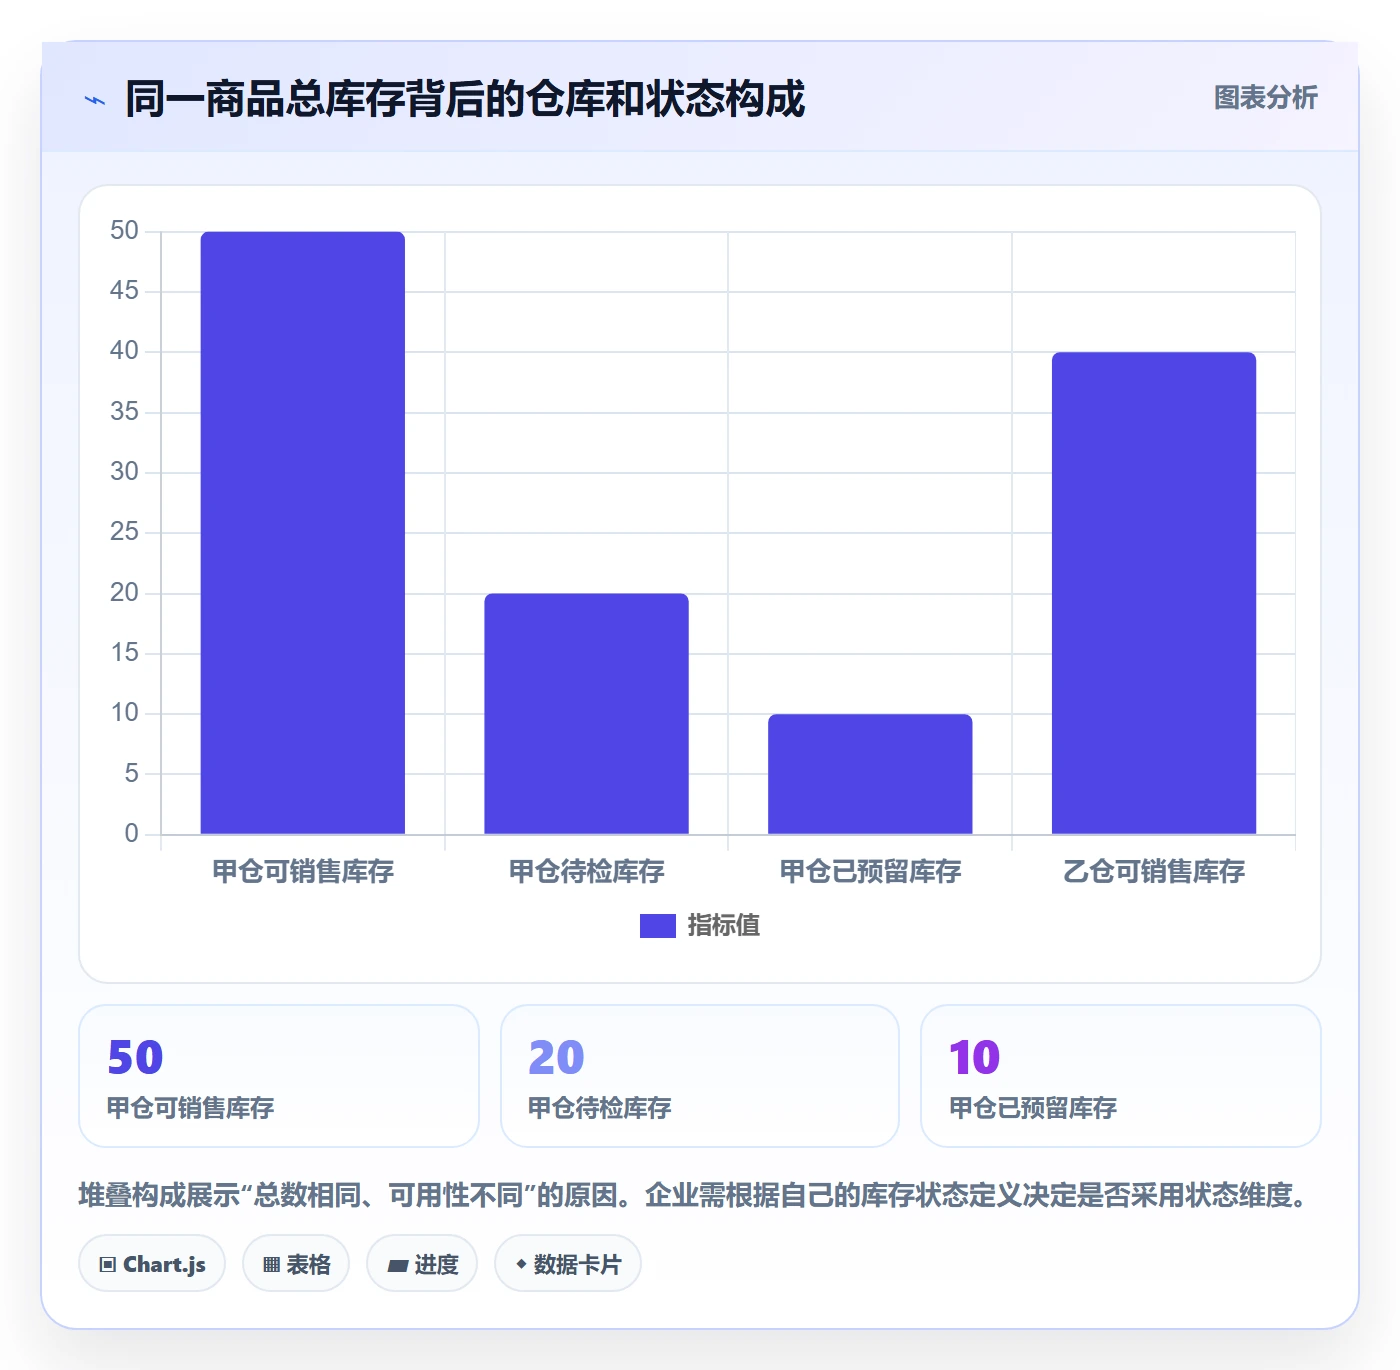
Task: Click the 指标值 legend label
Action: 724,926
